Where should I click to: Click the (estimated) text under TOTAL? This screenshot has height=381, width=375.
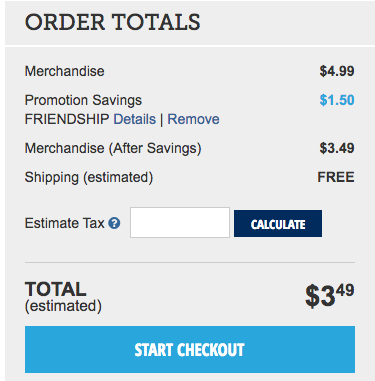pyautogui.click(x=63, y=306)
